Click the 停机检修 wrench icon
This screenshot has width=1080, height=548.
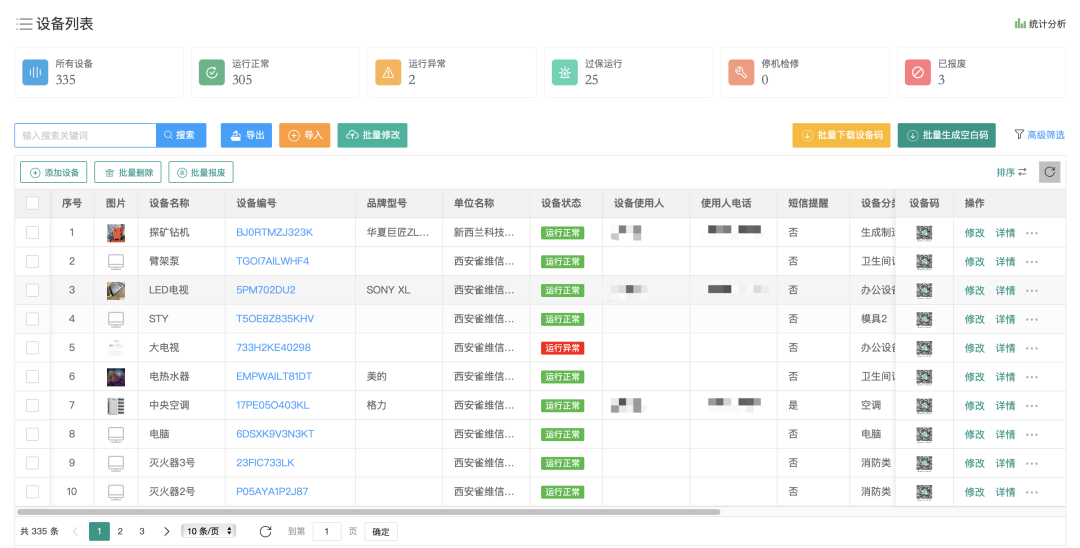pyautogui.click(x=741, y=72)
